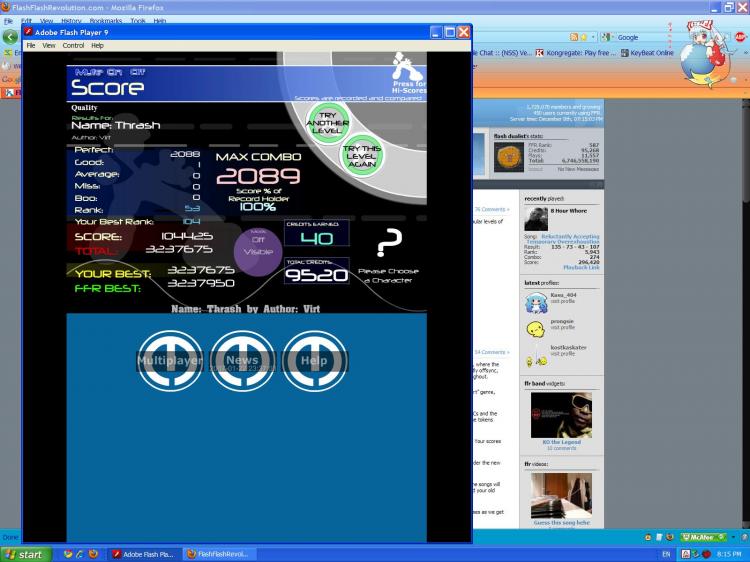
Task: Click 34 Comments link on webpage
Action: (x=492, y=352)
